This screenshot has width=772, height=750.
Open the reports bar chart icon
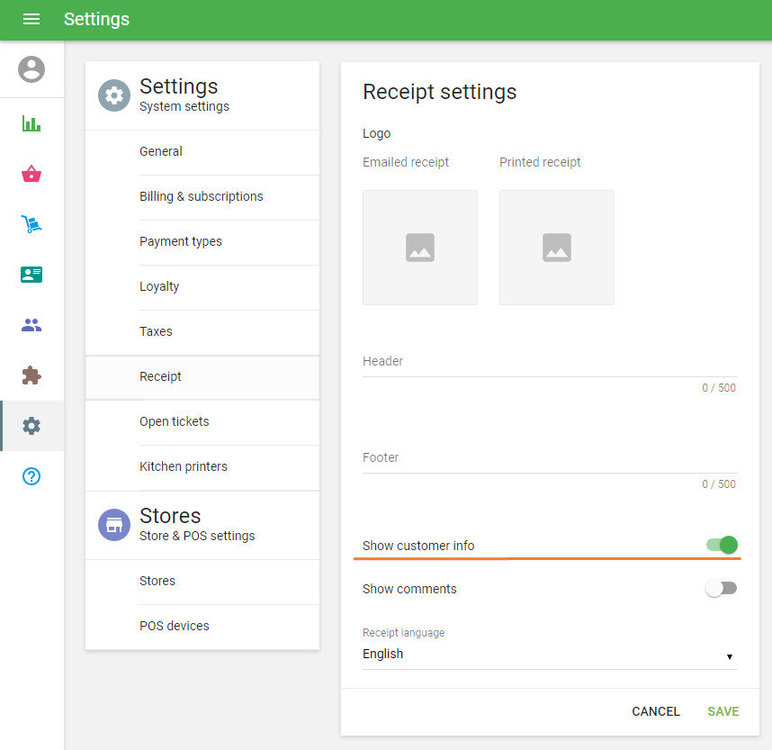click(x=32, y=124)
